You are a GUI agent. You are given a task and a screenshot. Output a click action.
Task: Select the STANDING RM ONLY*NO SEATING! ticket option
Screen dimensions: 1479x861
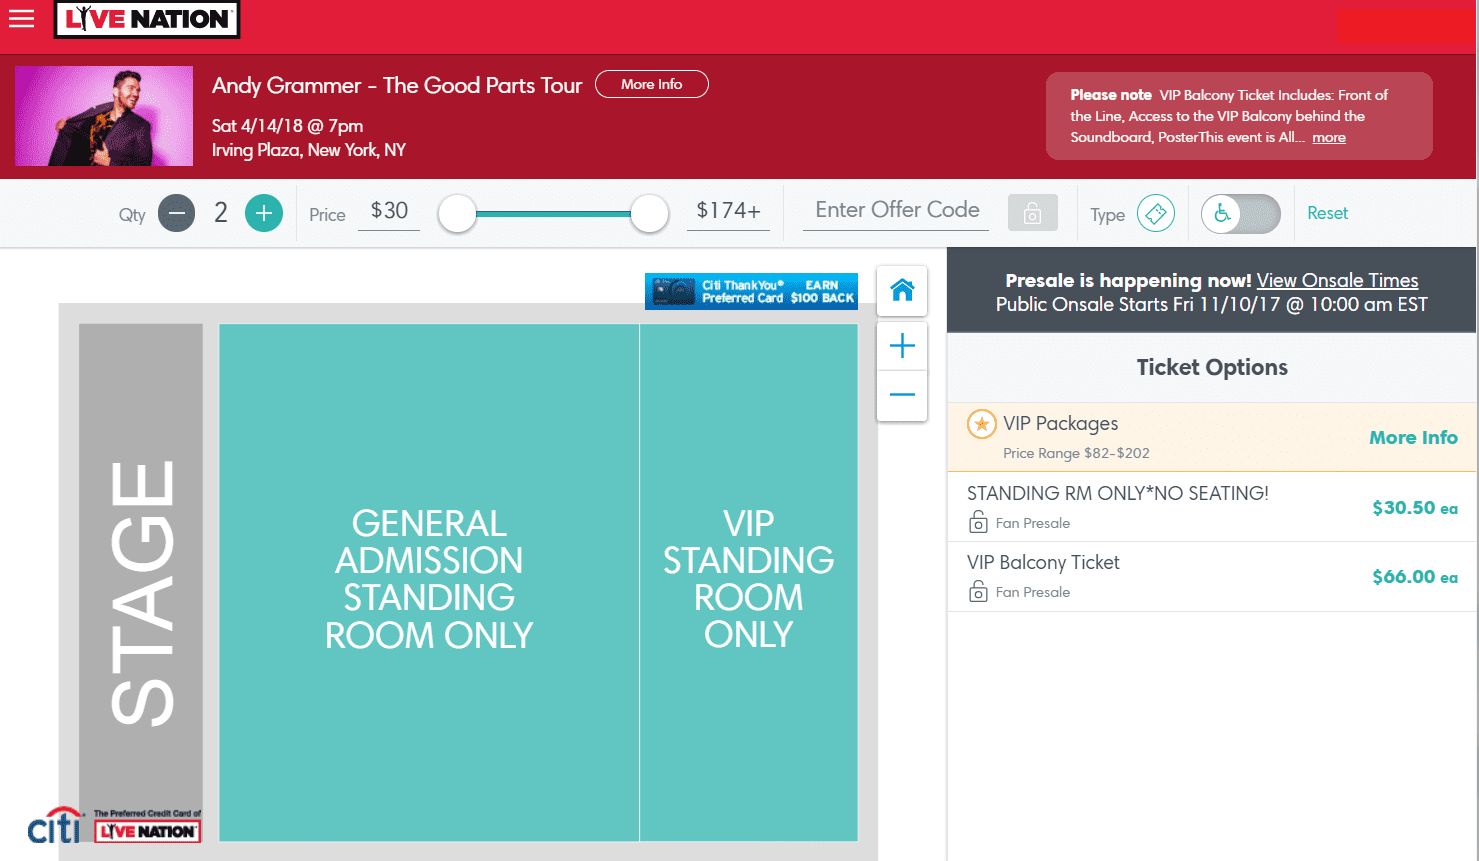[x=1212, y=507]
